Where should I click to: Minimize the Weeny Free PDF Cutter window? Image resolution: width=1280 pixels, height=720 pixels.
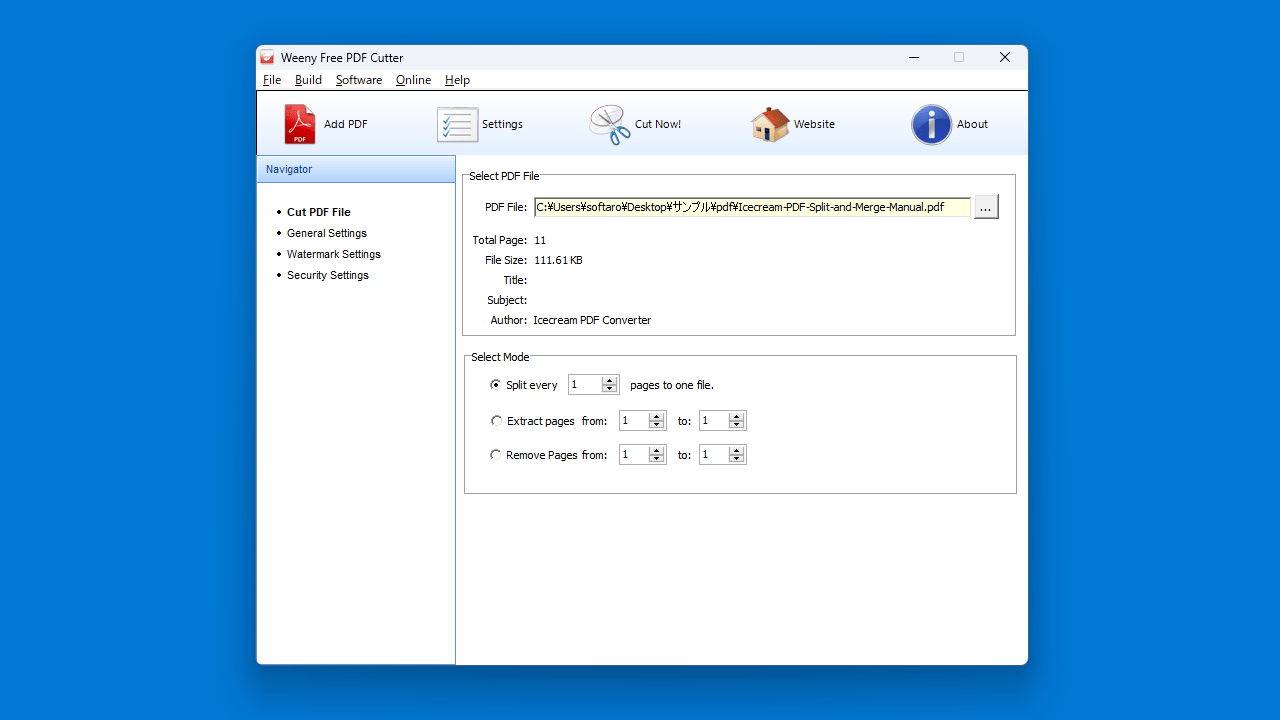(914, 58)
